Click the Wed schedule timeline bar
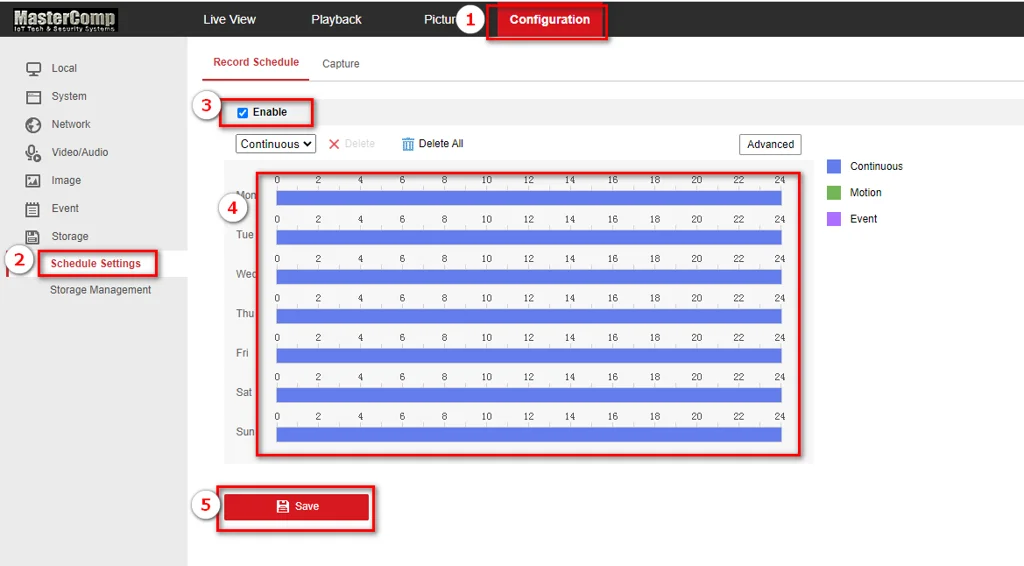The height and width of the screenshot is (566, 1024). [x=528, y=277]
